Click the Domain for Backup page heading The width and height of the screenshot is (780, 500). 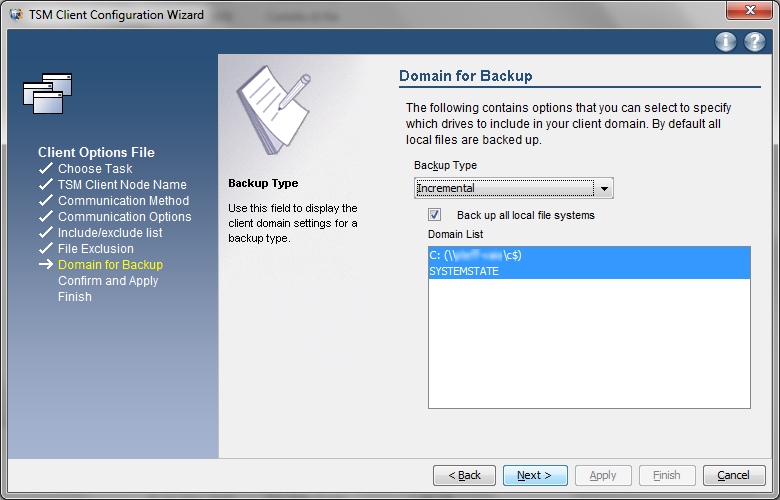click(466, 76)
